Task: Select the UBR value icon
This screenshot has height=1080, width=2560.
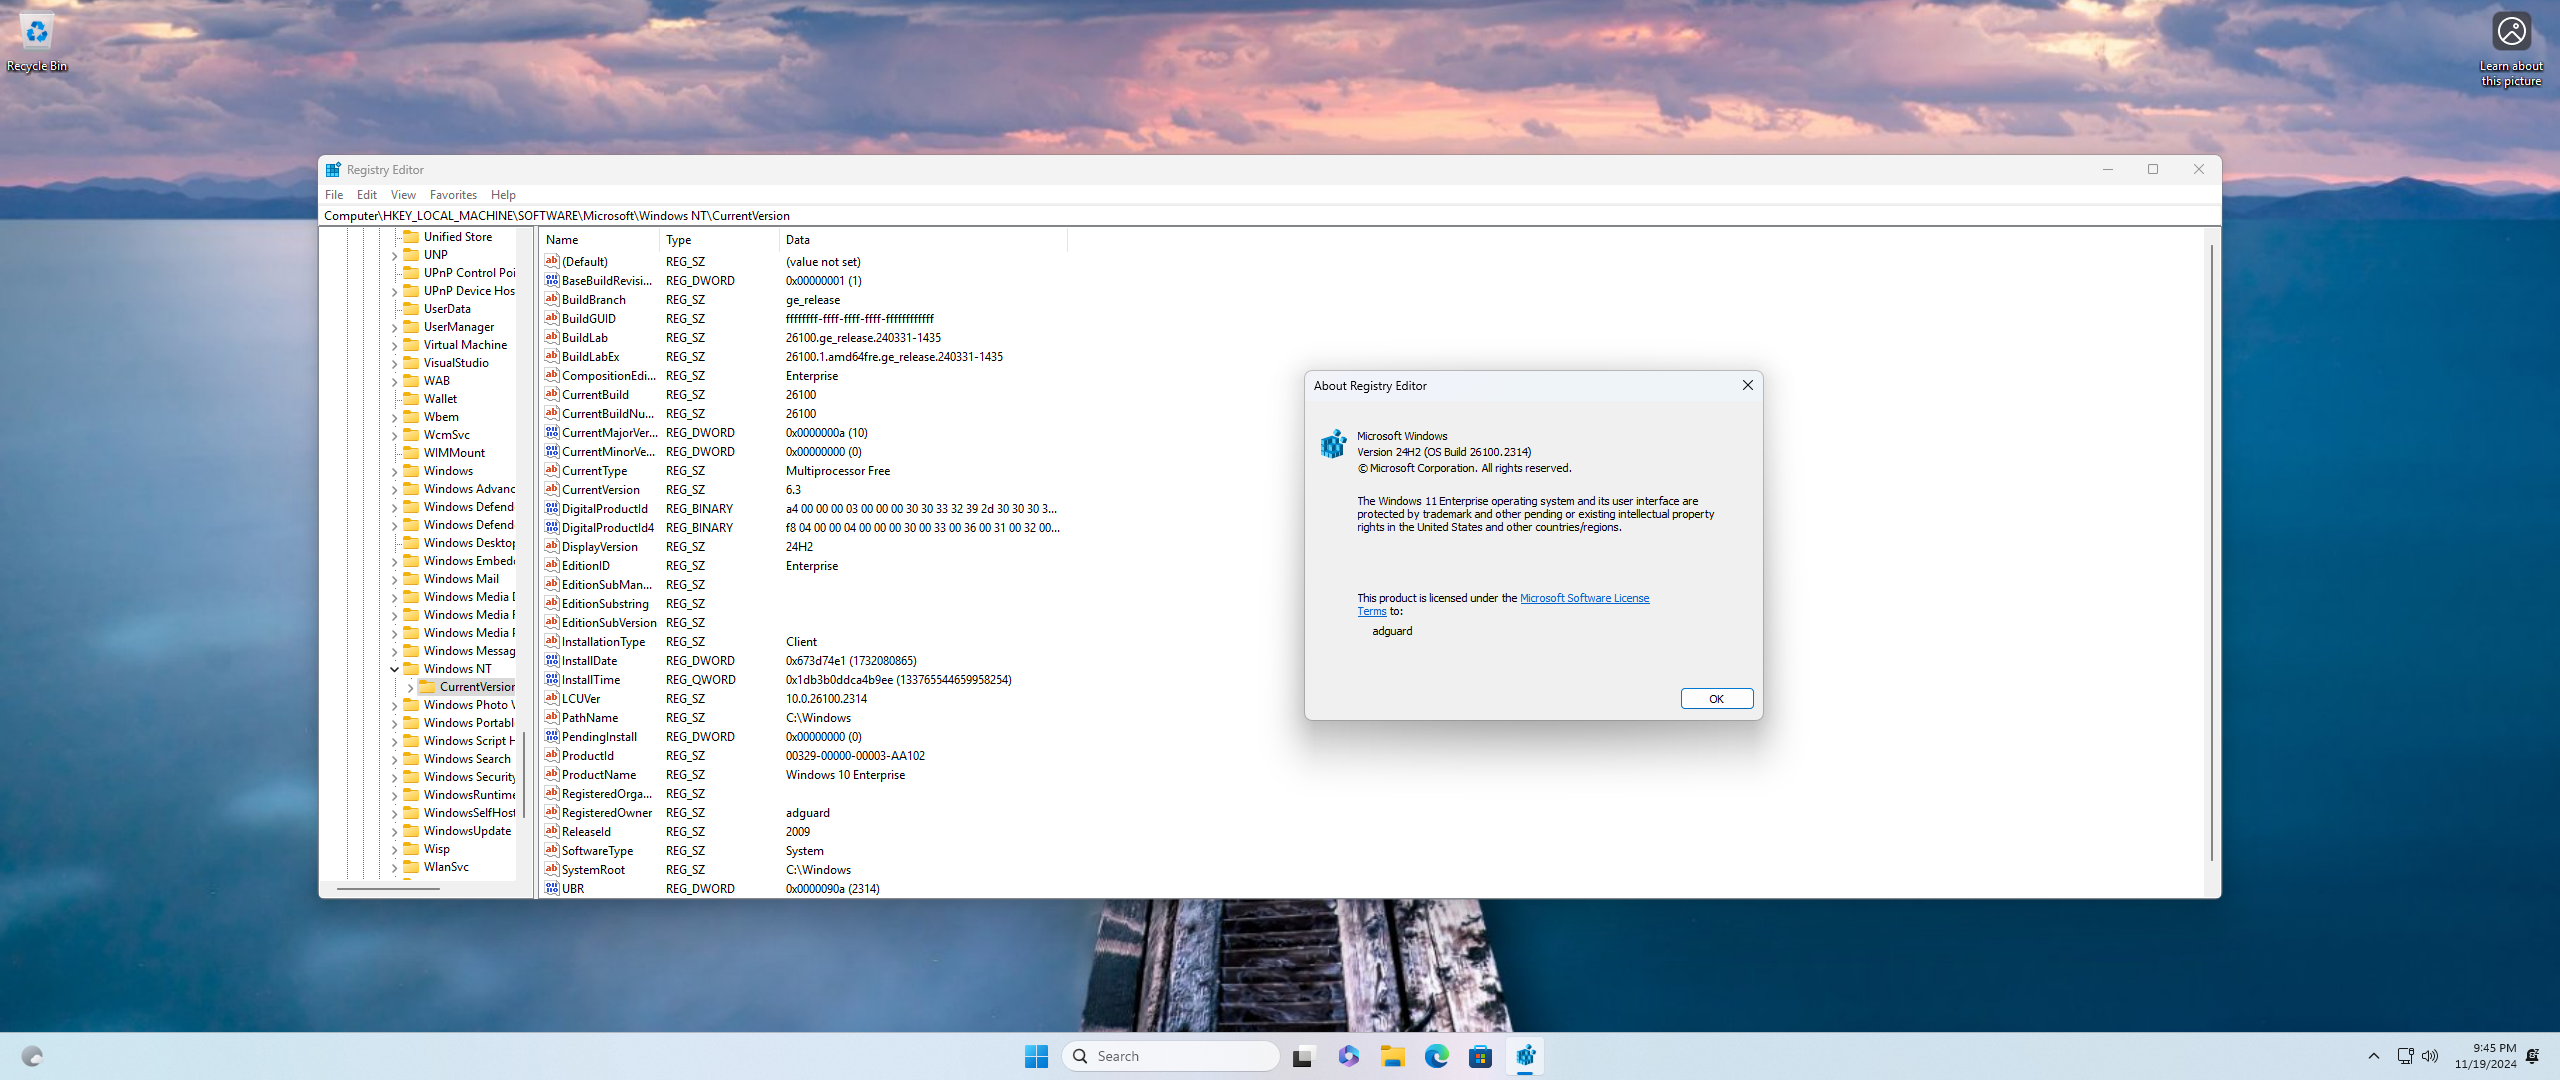Action: (552, 889)
